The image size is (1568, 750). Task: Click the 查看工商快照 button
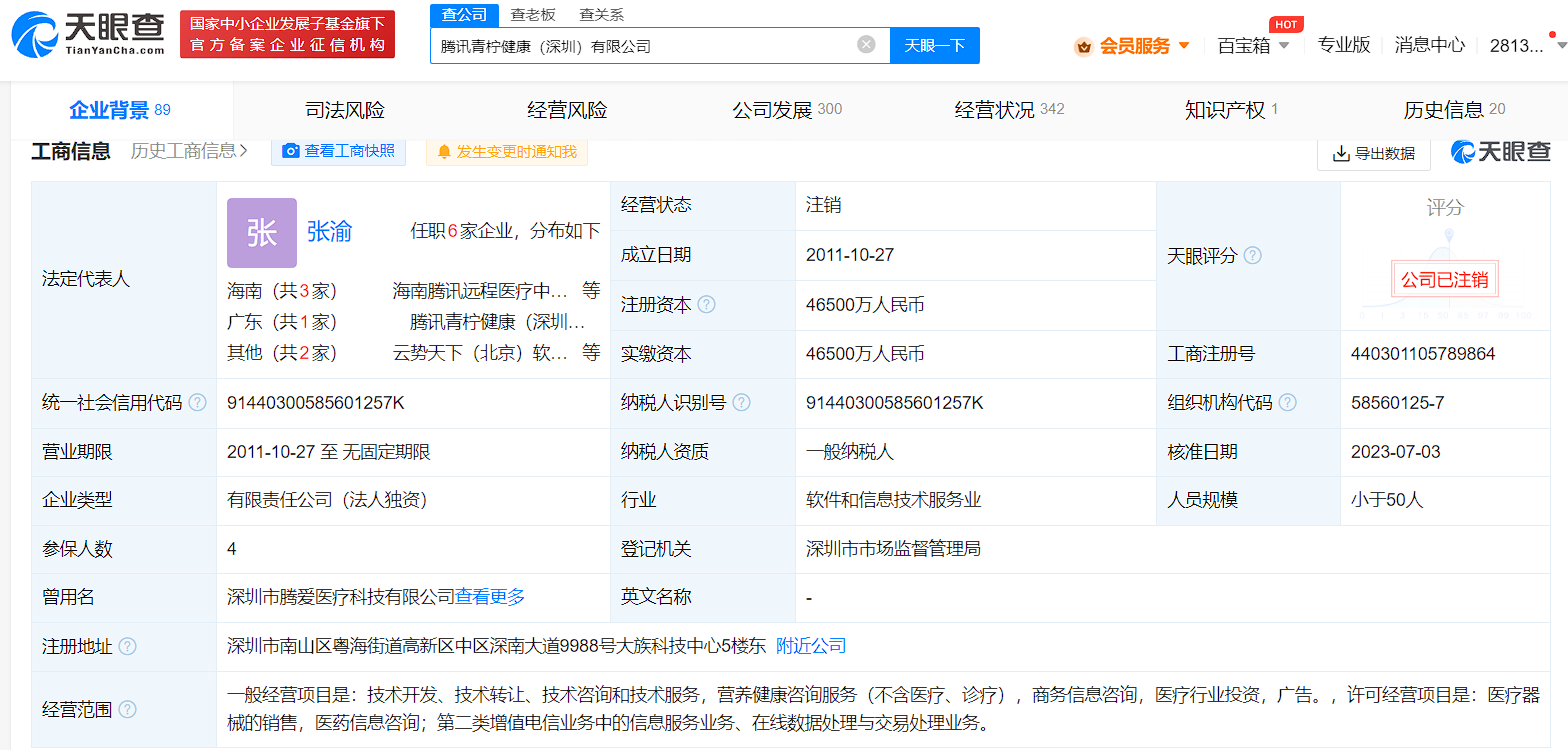pos(339,151)
